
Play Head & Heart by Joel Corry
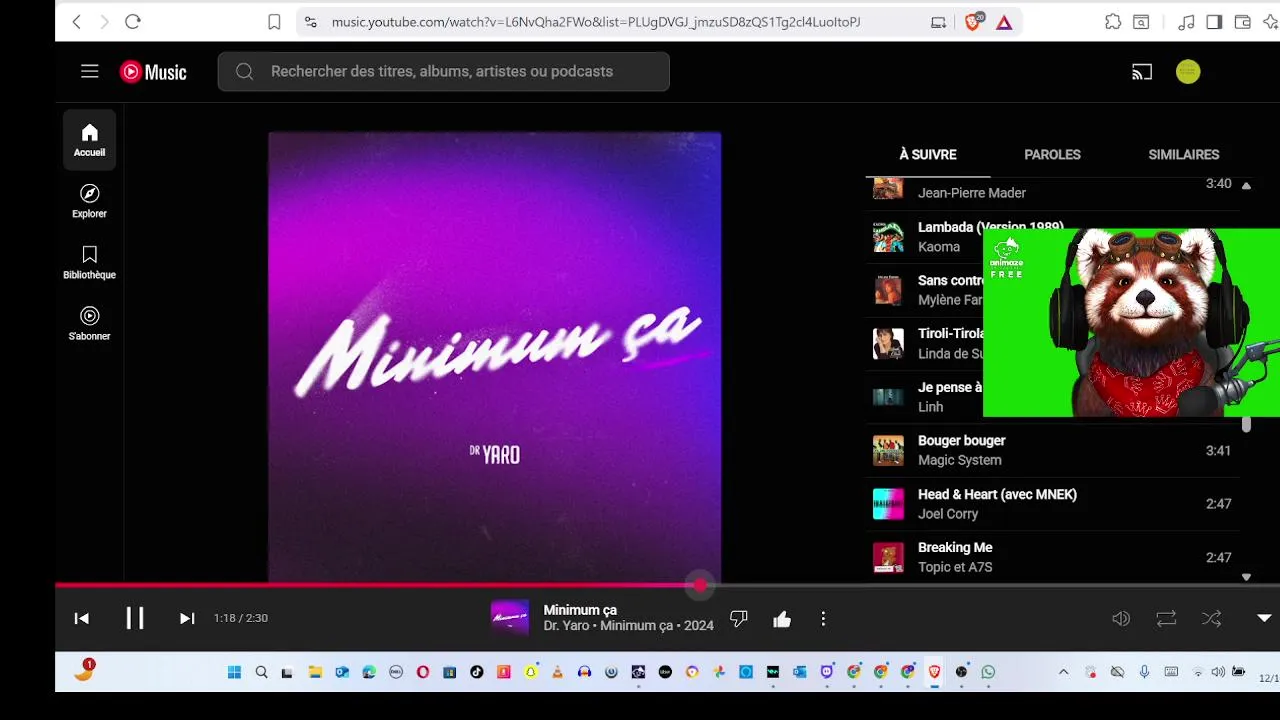[1052, 504]
